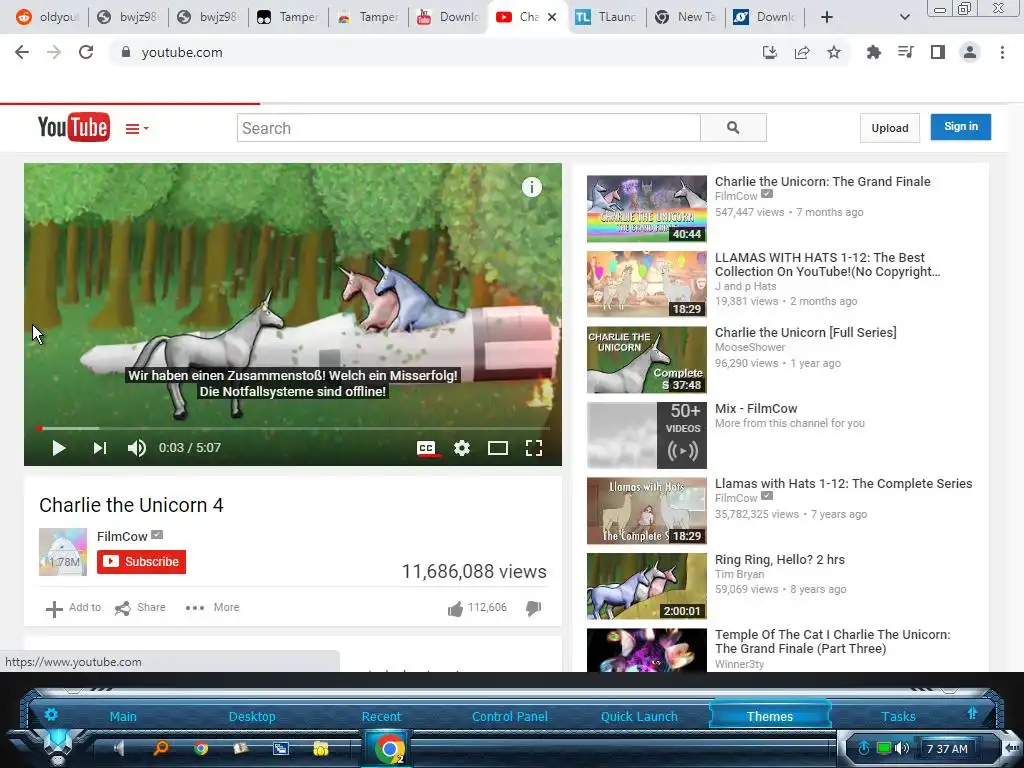1024x768 pixels.
Task: Toggle closed captions on the video
Action: pyautogui.click(x=426, y=448)
